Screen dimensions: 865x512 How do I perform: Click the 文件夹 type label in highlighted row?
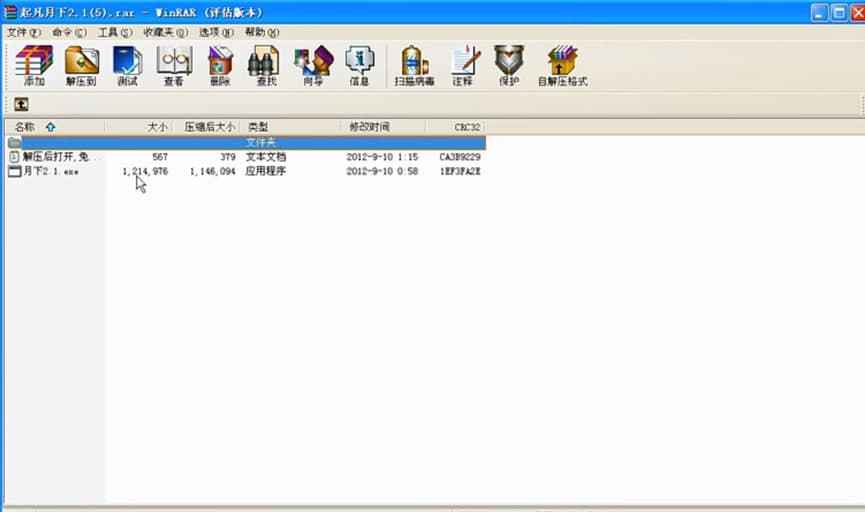tap(261, 142)
